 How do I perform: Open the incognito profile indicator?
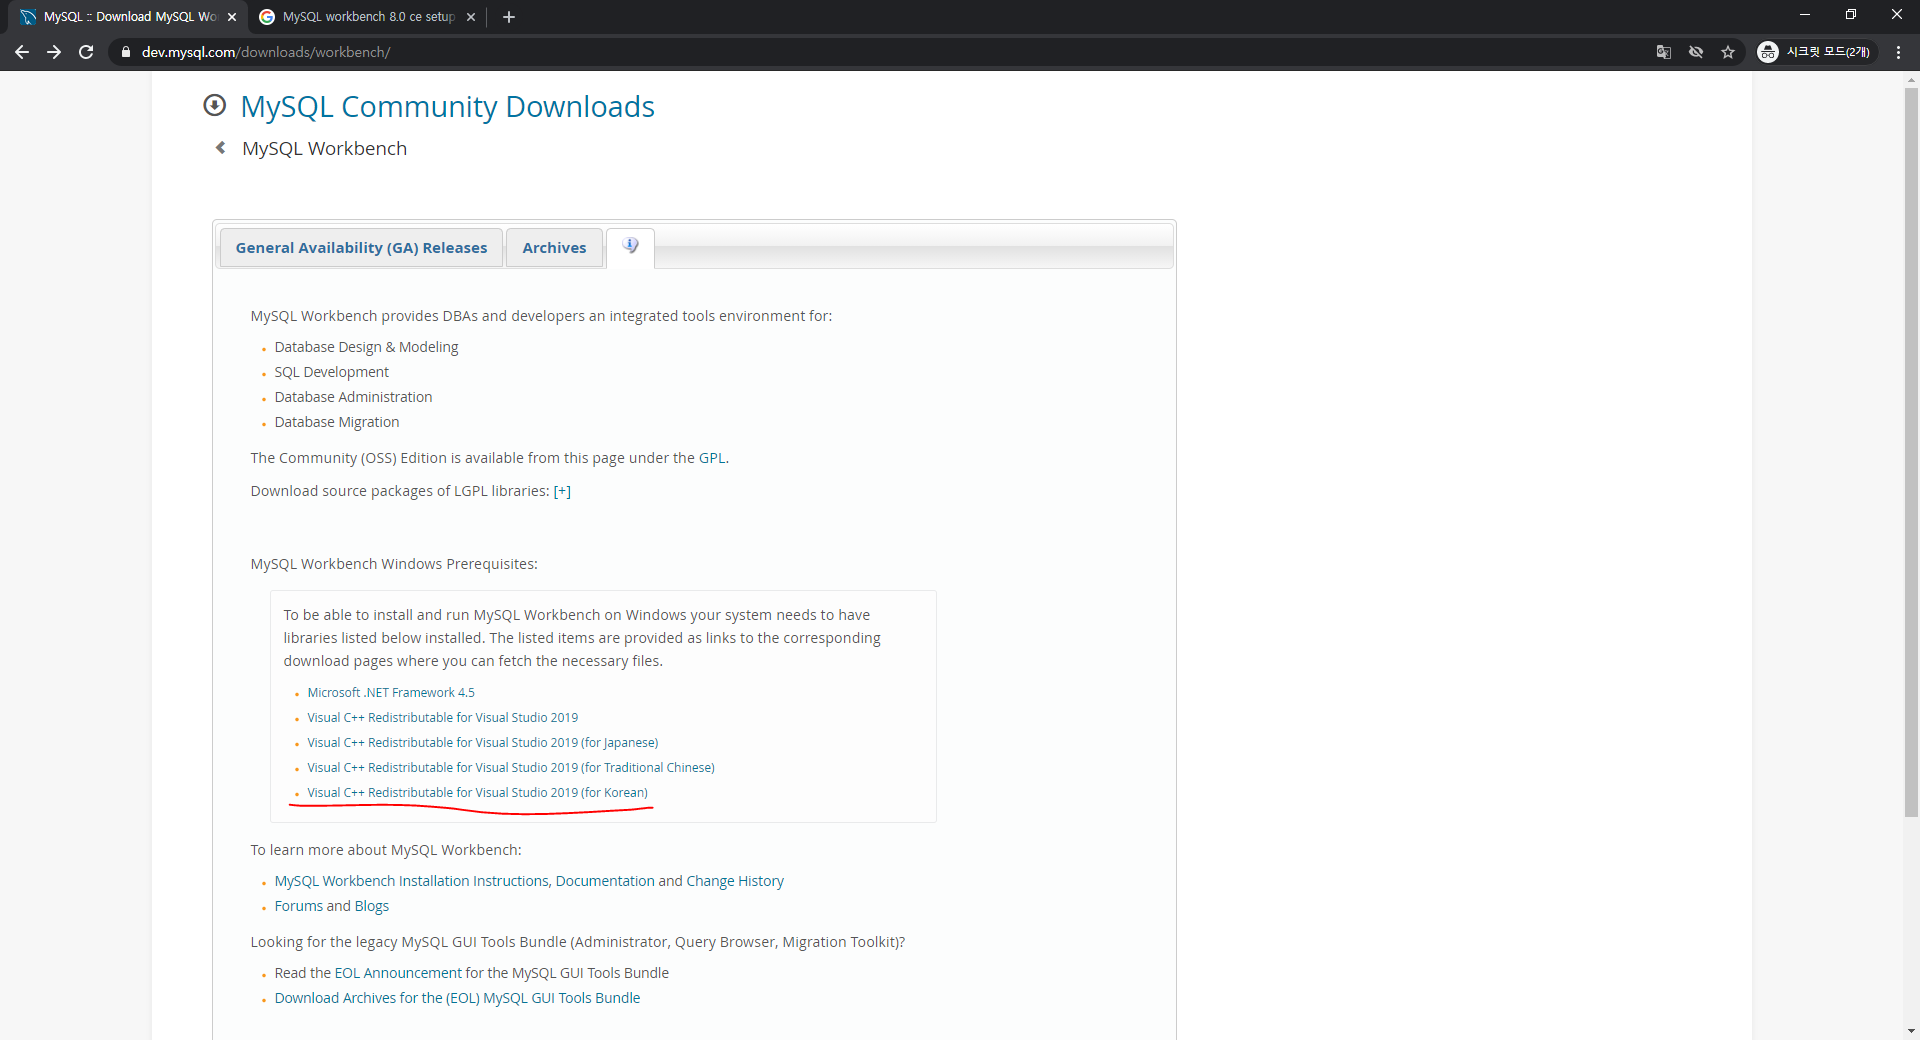1815,52
